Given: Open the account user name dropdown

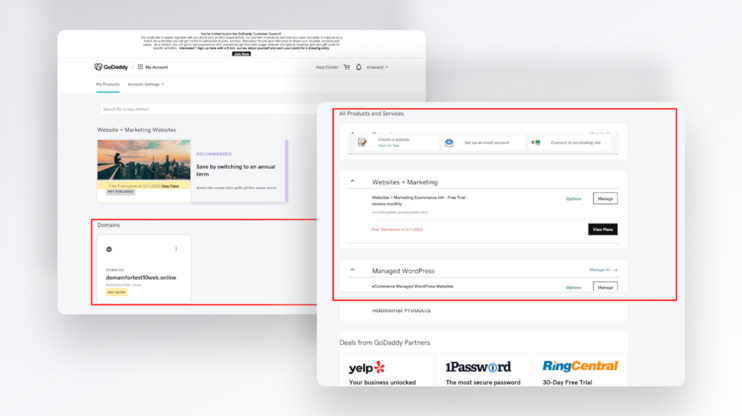Looking at the screenshot, I should pos(377,67).
